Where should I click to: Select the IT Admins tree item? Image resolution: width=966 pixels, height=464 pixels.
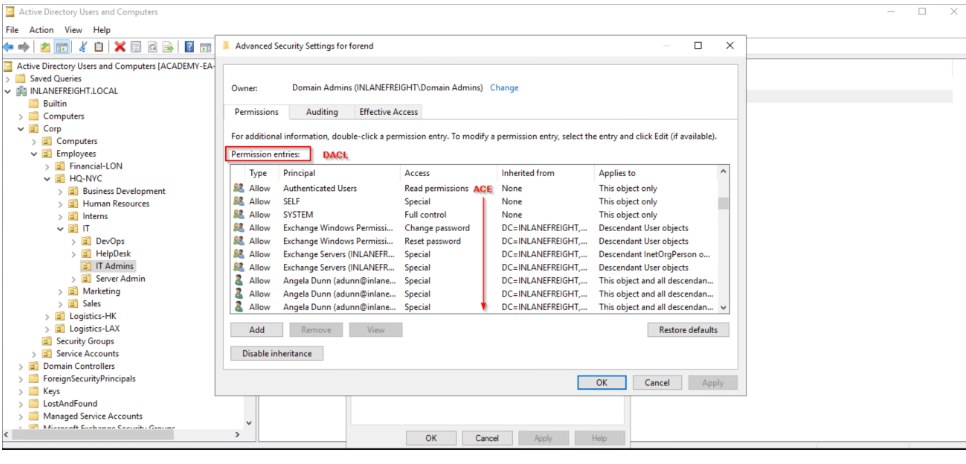click(108, 266)
